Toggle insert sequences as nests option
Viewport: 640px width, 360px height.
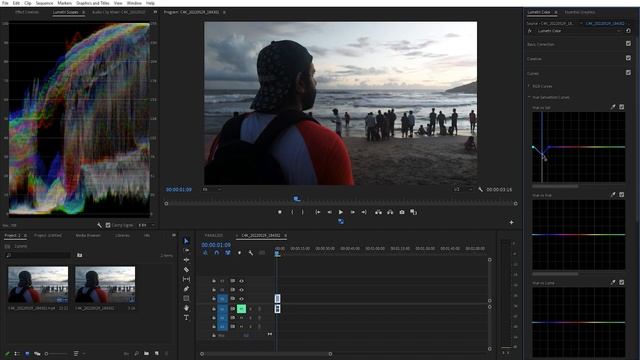click(205, 253)
